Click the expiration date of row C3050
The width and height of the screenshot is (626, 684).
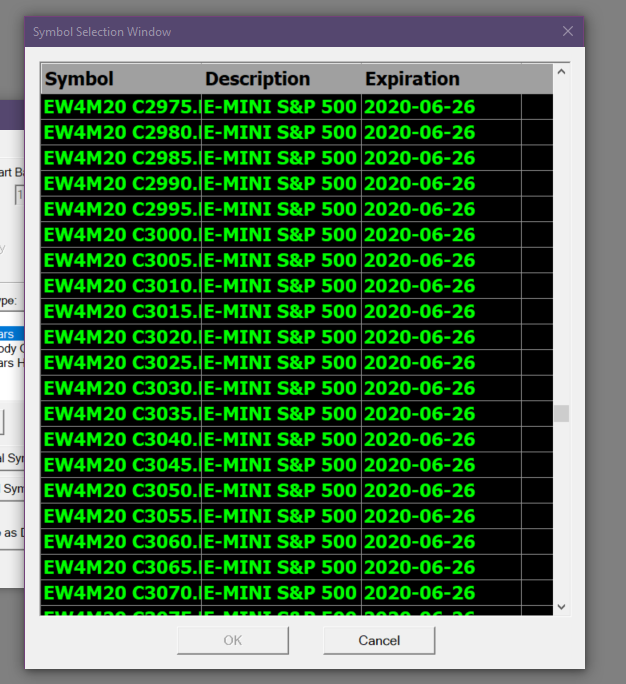pyautogui.click(x=441, y=490)
